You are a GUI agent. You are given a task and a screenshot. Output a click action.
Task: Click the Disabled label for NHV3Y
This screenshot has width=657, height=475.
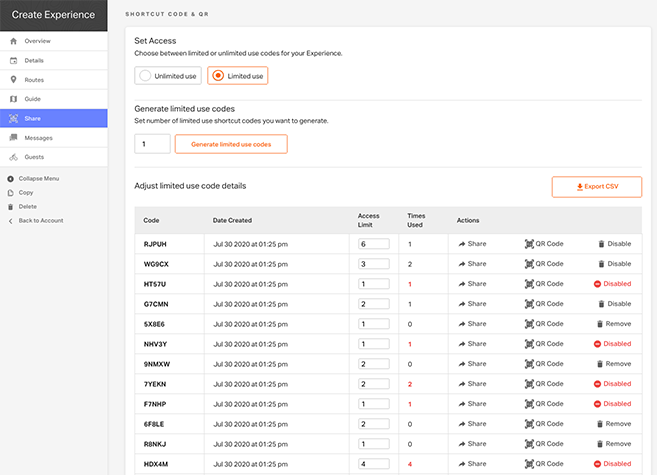pyautogui.click(x=617, y=344)
